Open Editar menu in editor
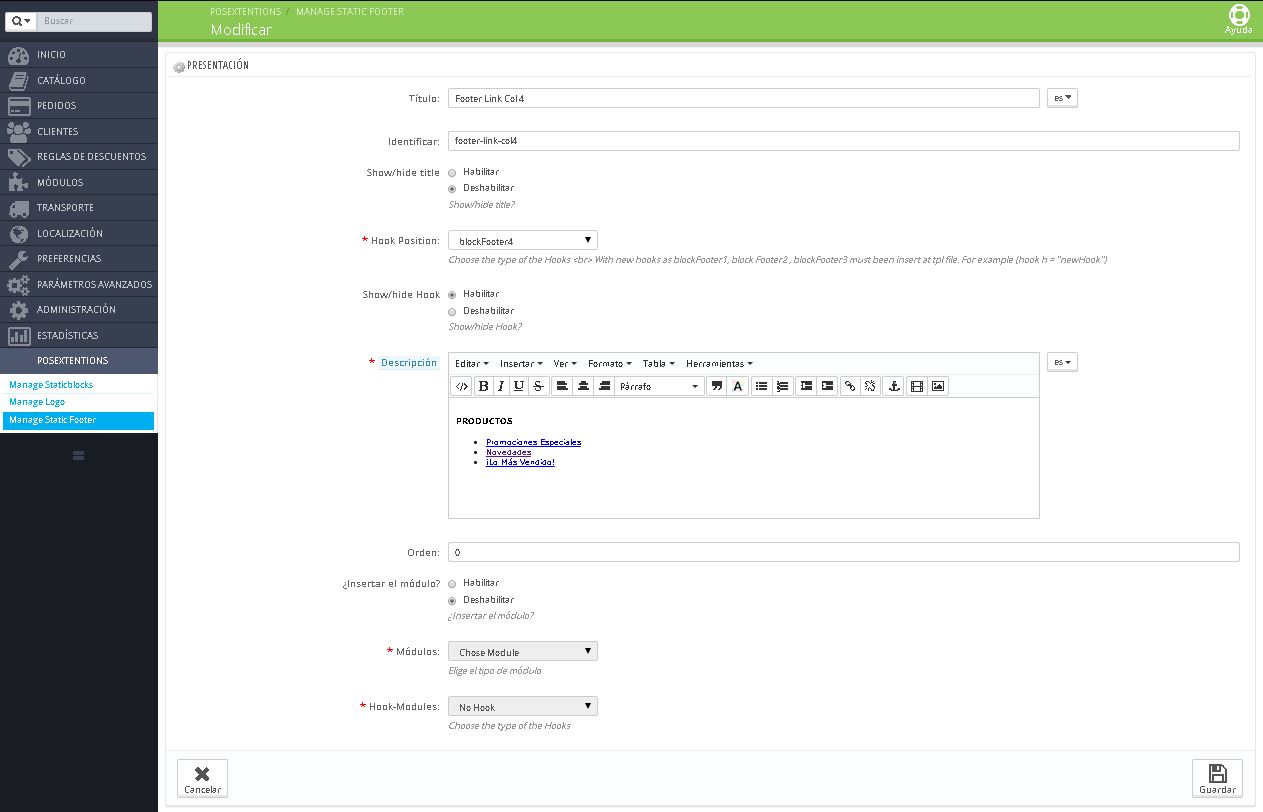Screen dimensions: 1263x812 [472, 364]
